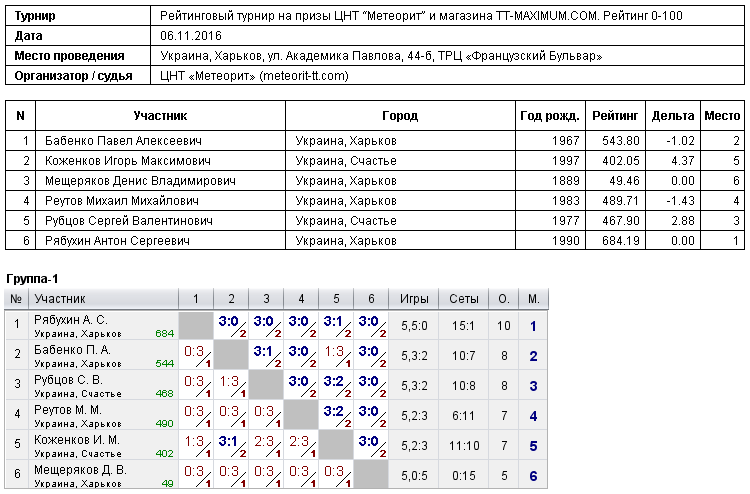Click the "Игры" header in group table
The image size is (750, 494).
coord(414,299)
